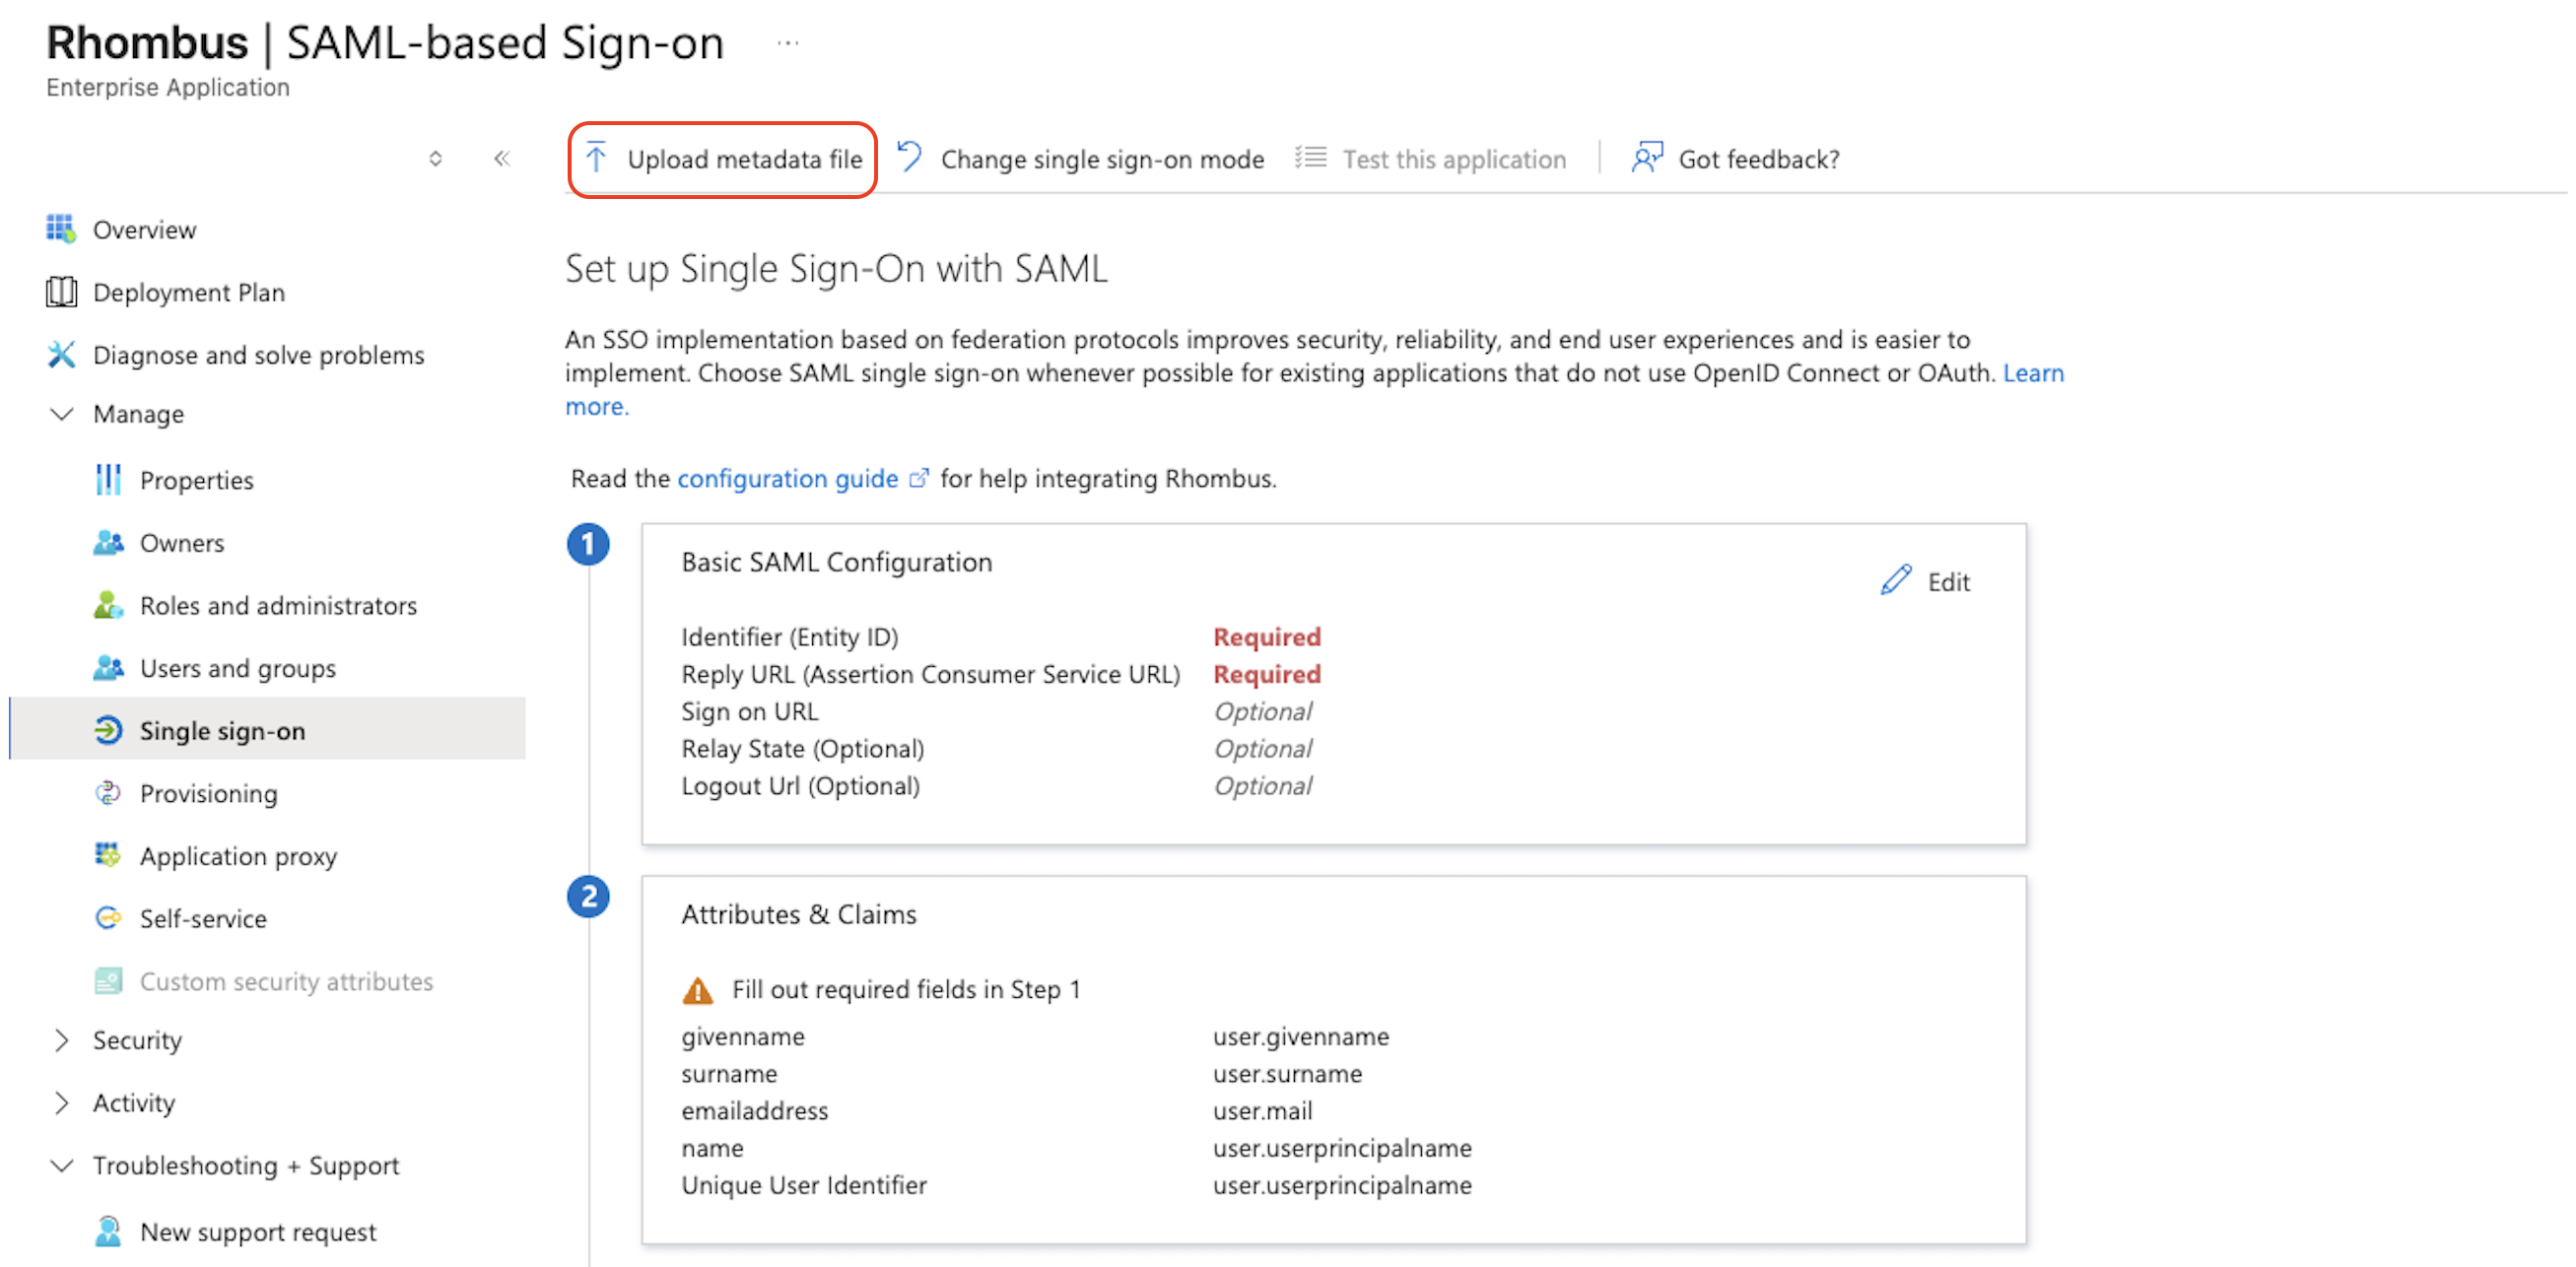
Task: Collapse the Troubleshooting + Support section
Action: tap(62, 1165)
